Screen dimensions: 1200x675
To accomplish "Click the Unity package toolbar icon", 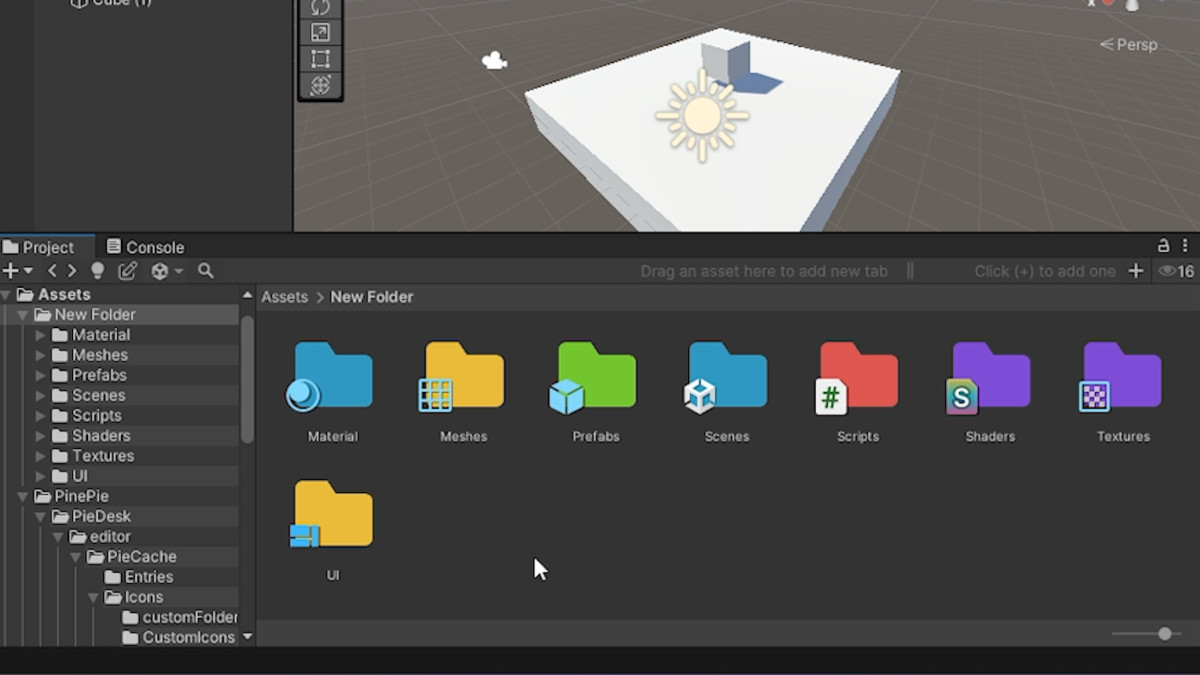I will (159, 271).
